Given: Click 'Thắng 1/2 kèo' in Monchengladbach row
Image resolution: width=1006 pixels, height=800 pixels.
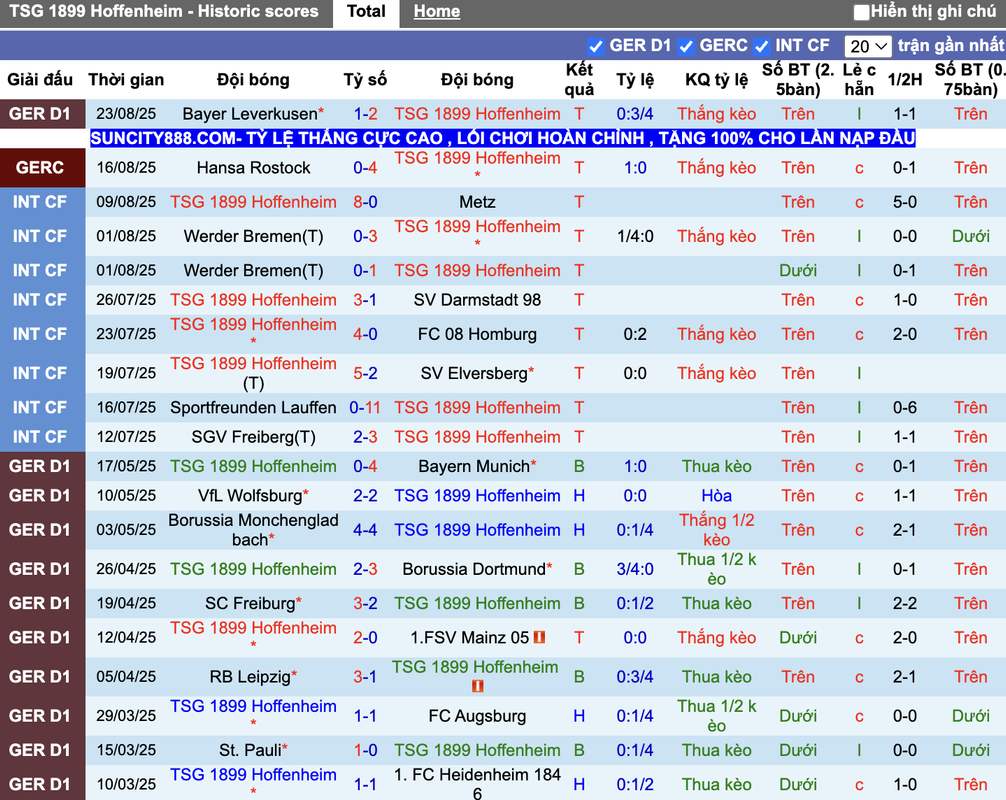Looking at the screenshot, I should click(717, 530).
